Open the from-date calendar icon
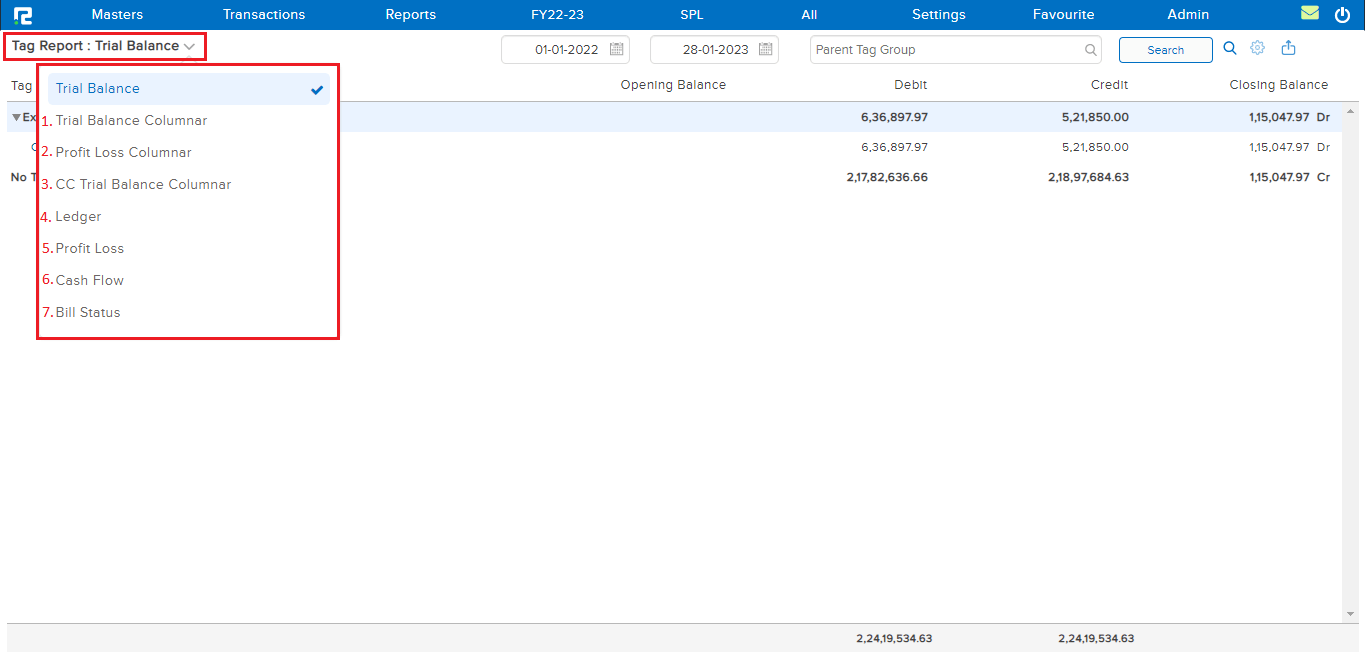Viewport: 1366px width, 657px height. point(617,49)
